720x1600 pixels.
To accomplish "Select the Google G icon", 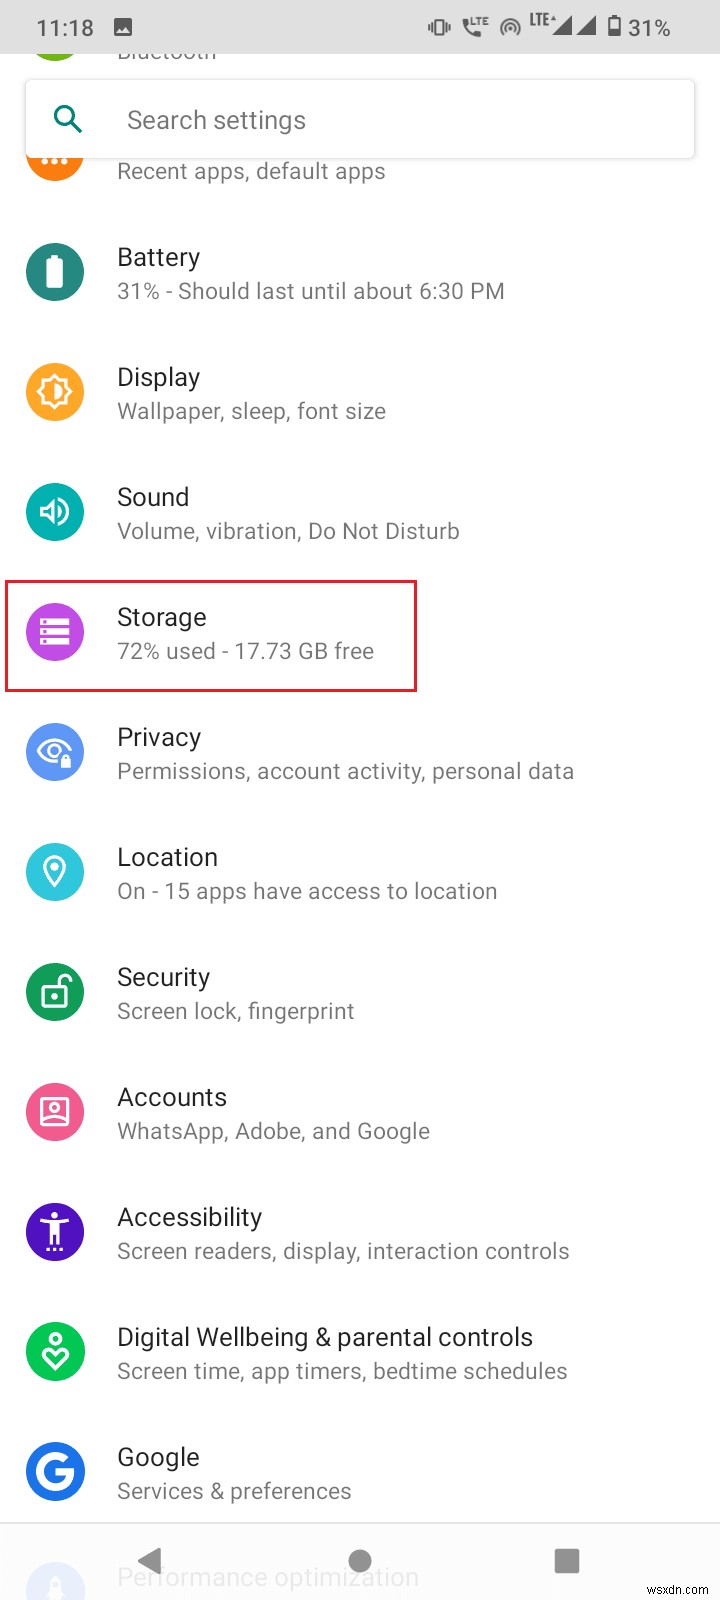I will click(x=55, y=1471).
